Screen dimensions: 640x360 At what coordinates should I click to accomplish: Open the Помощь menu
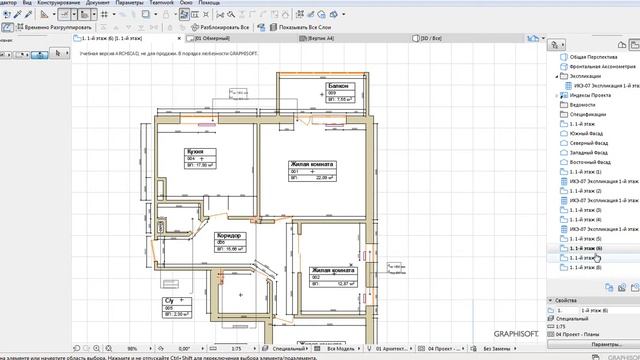[x=209, y=2]
